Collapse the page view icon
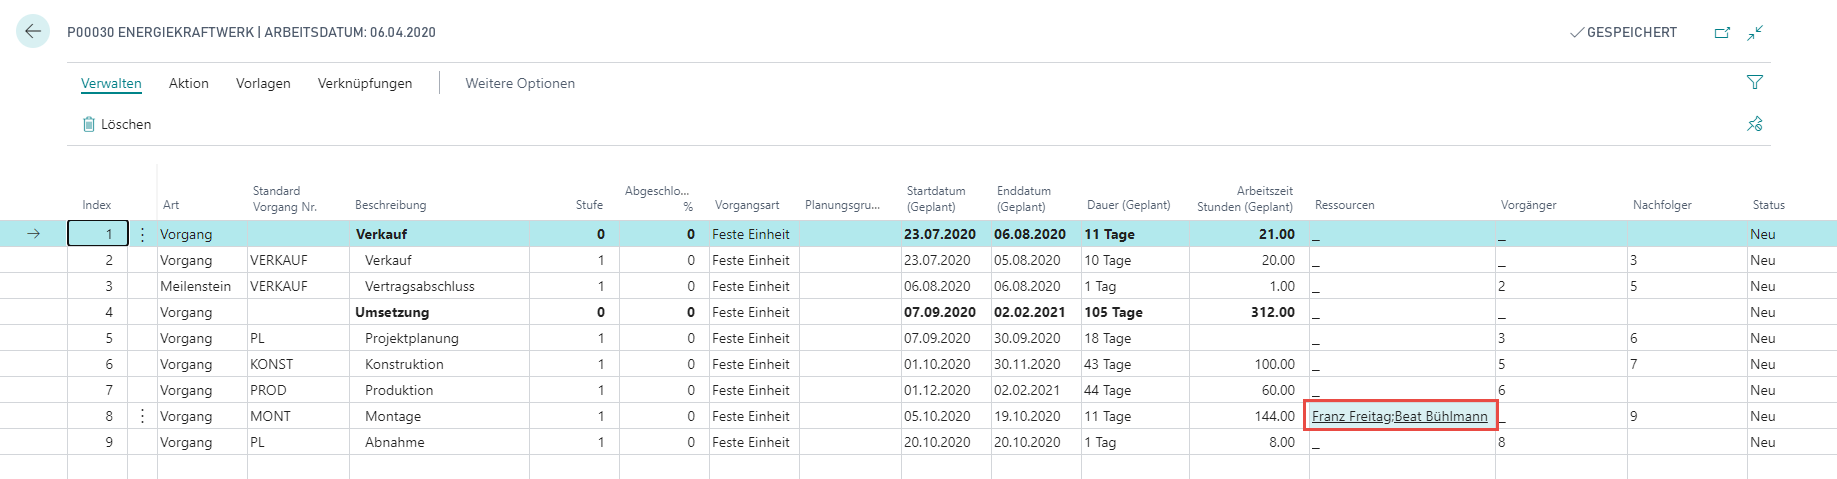This screenshot has height=479, width=1837. 1755,33
